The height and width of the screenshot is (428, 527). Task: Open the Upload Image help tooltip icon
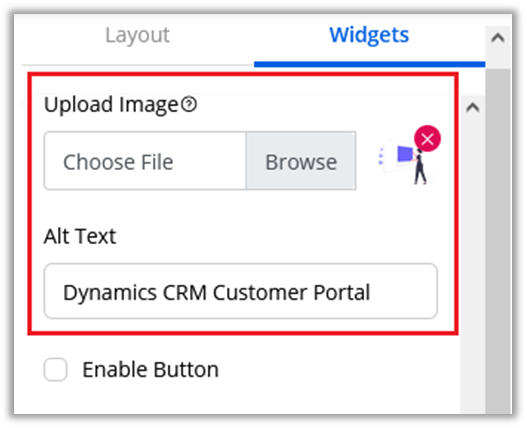(189, 104)
